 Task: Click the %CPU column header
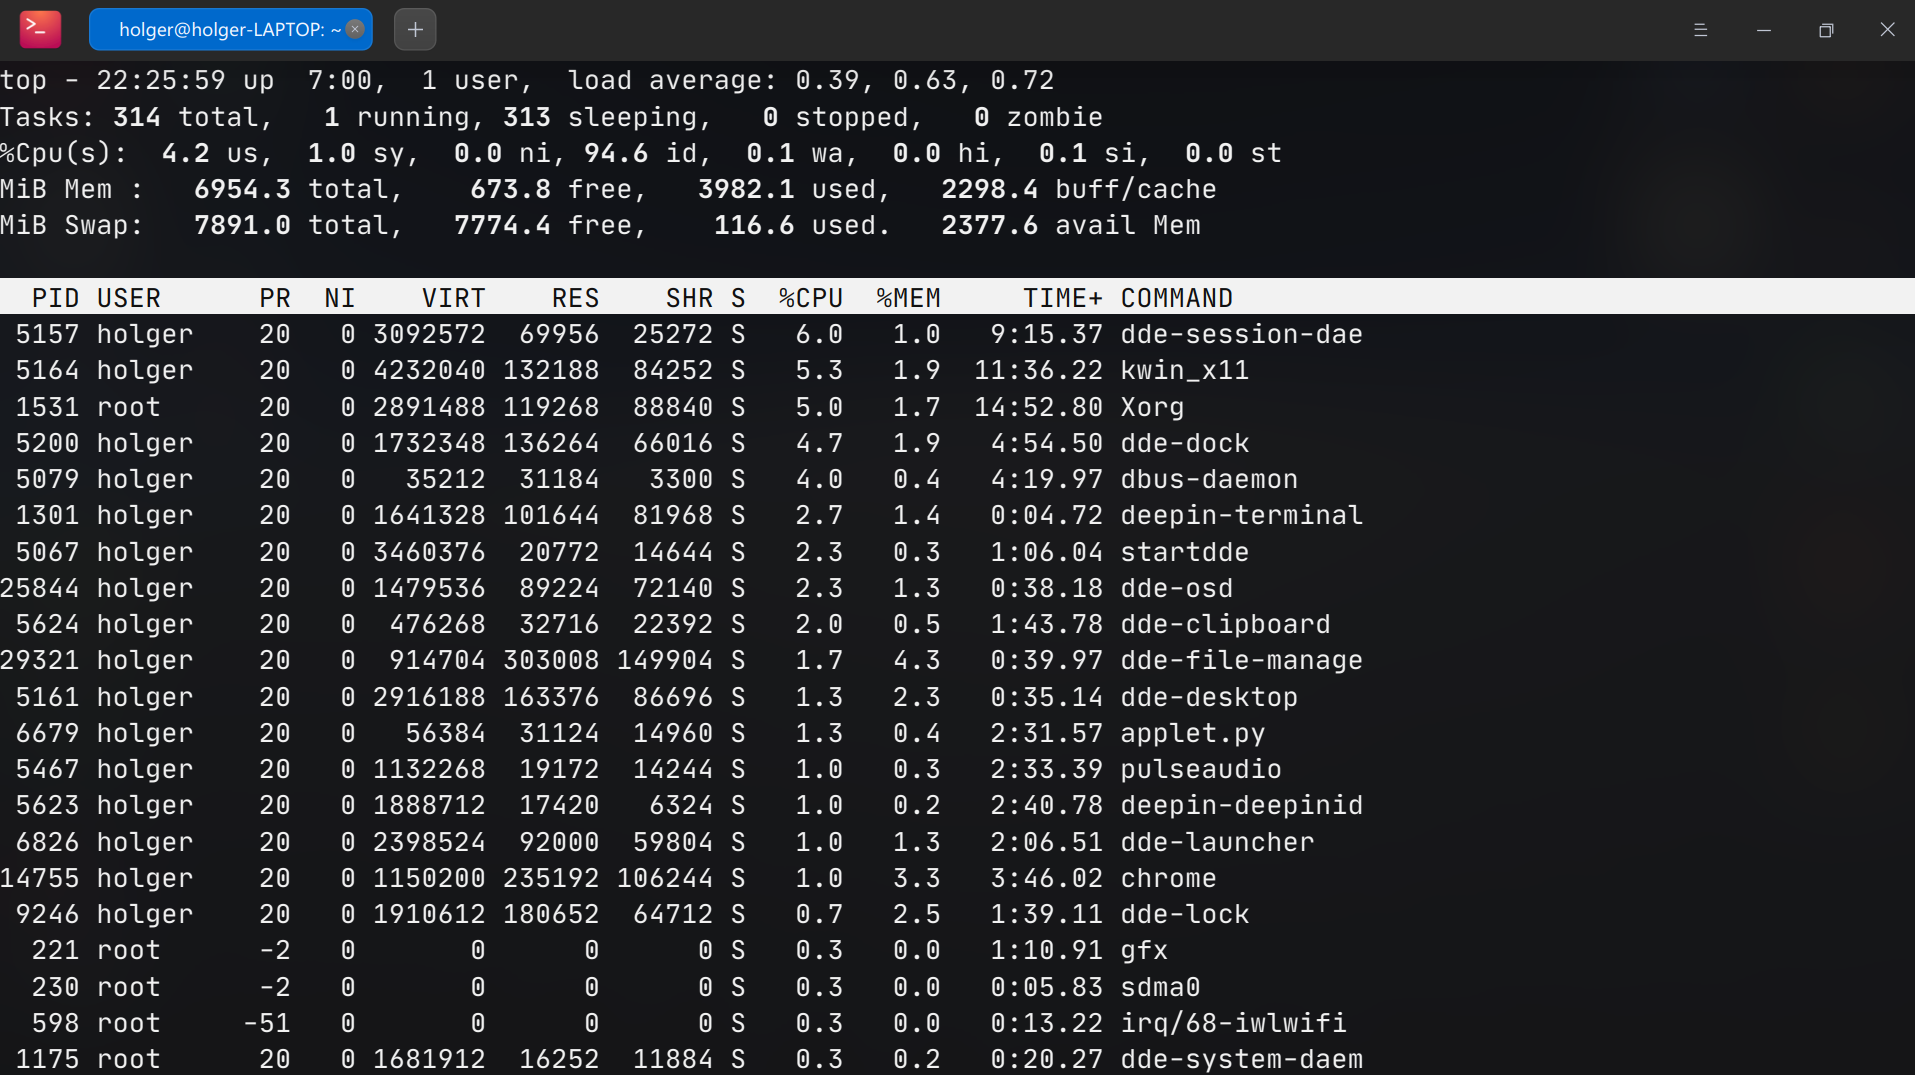[x=810, y=298]
